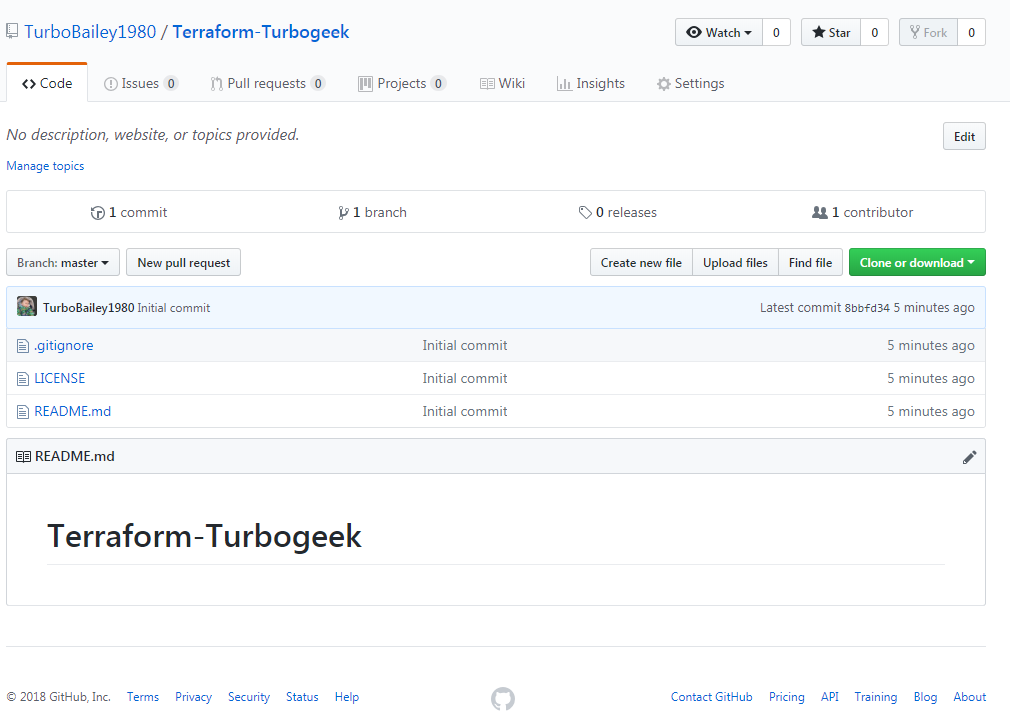This screenshot has height=714, width=1010.
Task: Click Upload files button
Action: point(735,262)
